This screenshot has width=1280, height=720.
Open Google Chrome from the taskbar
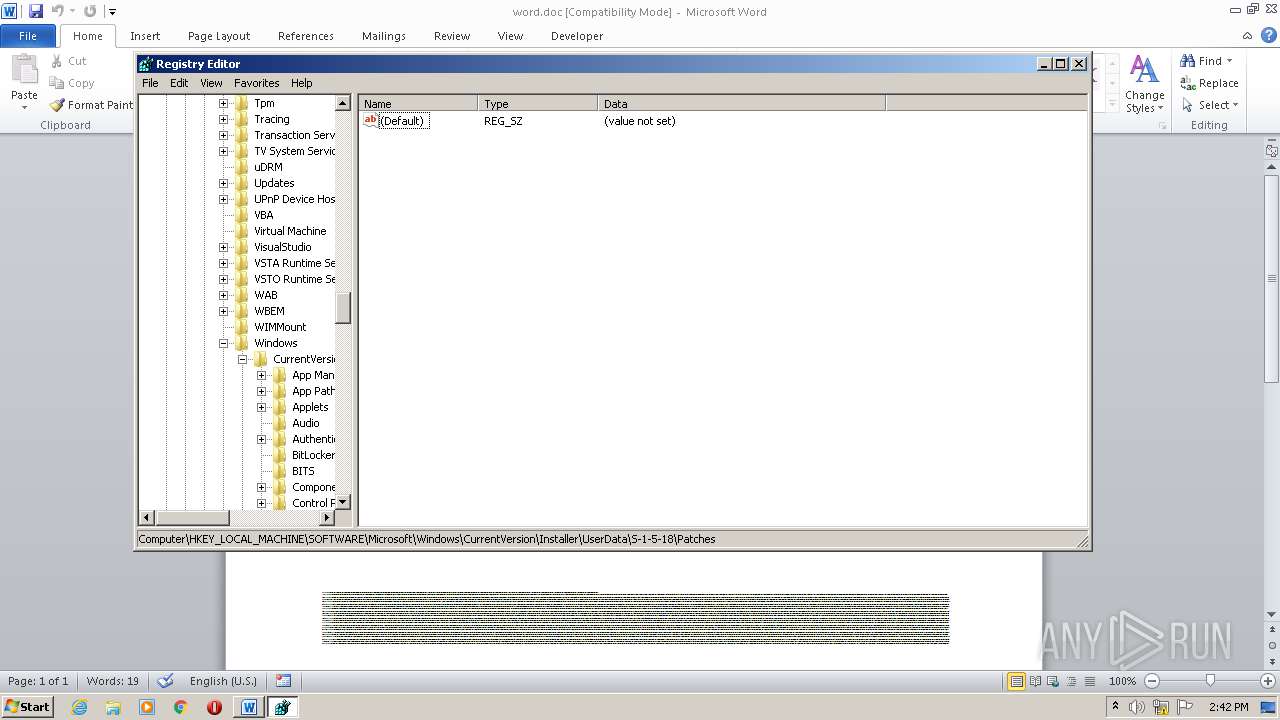(x=181, y=707)
